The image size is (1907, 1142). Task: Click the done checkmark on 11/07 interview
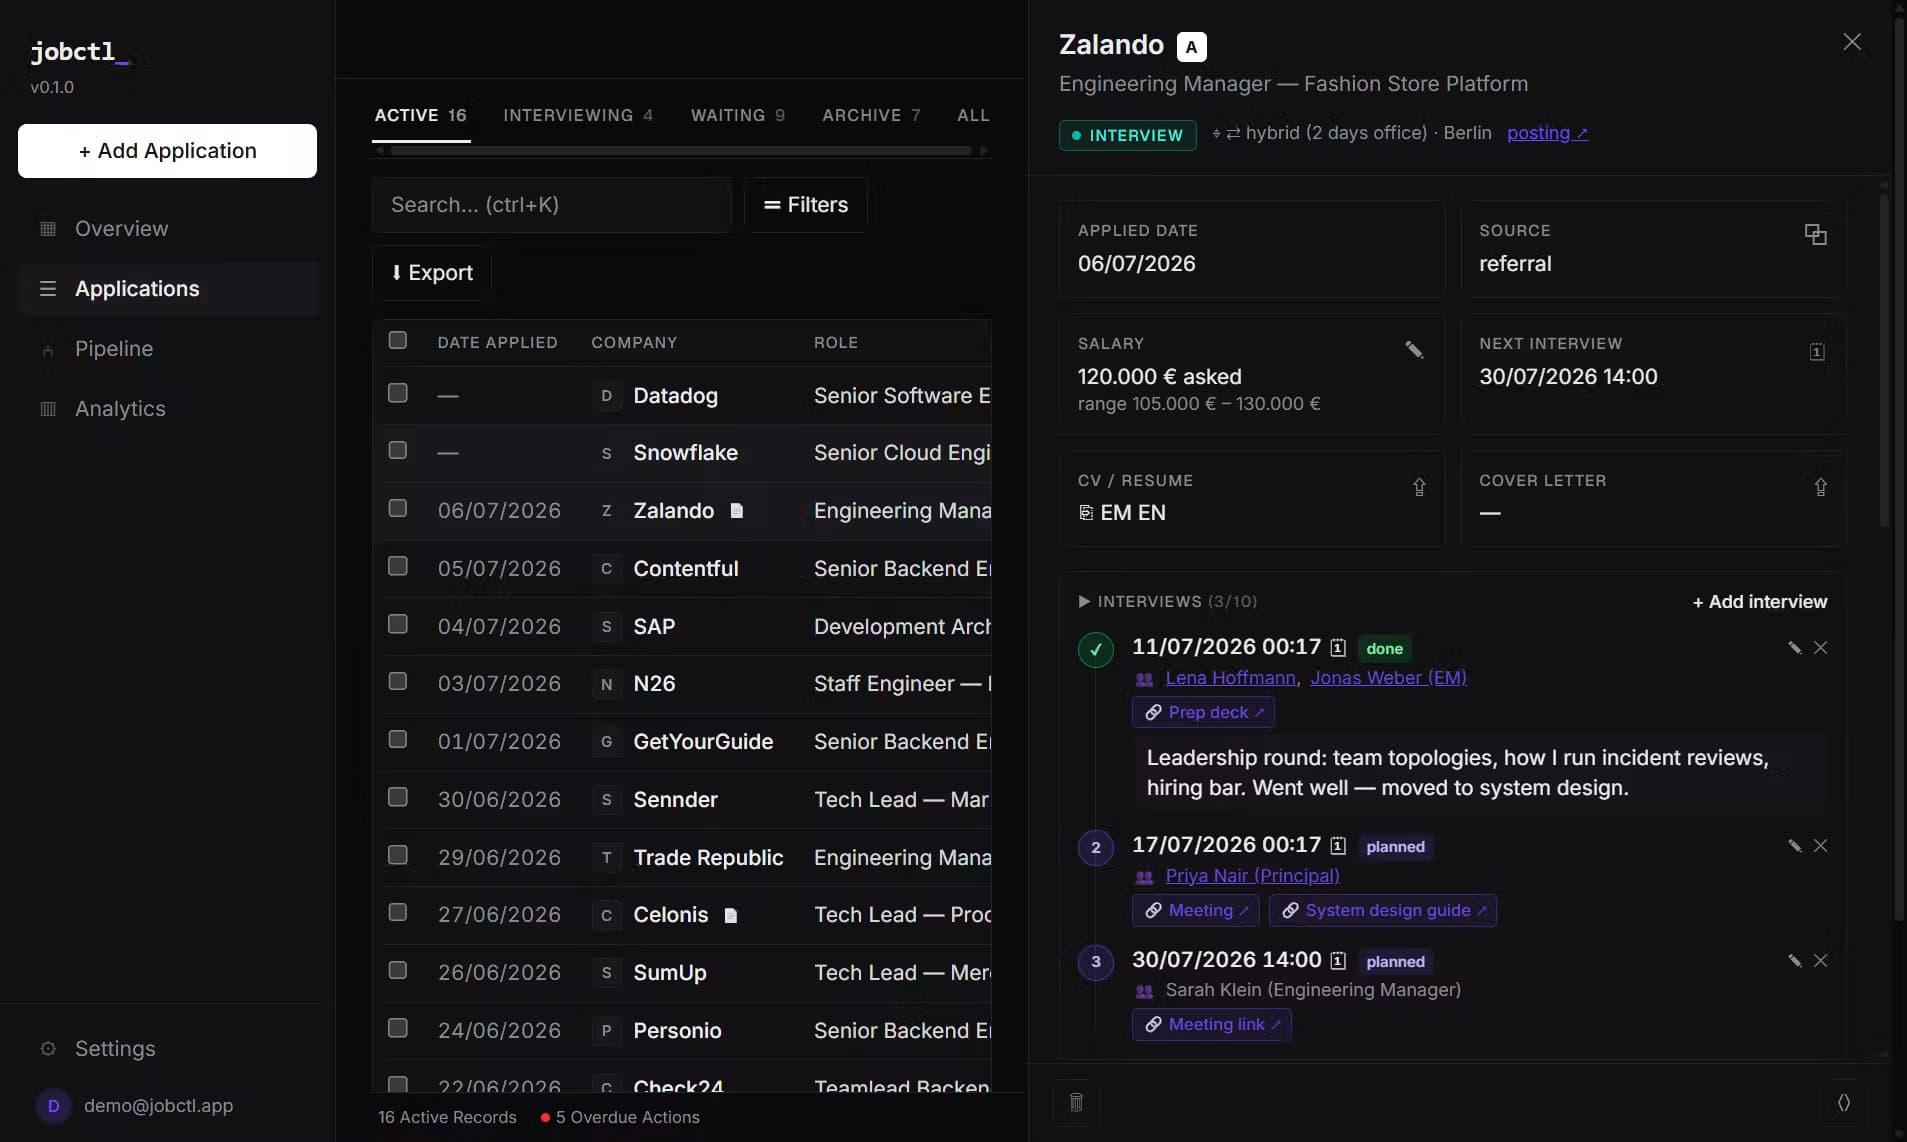(1096, 650)
